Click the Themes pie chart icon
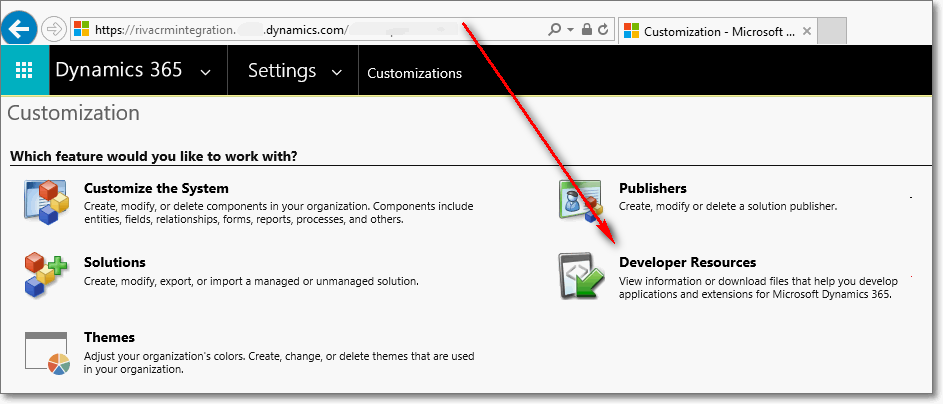943x404 pixels. click(x=48, y=353)
